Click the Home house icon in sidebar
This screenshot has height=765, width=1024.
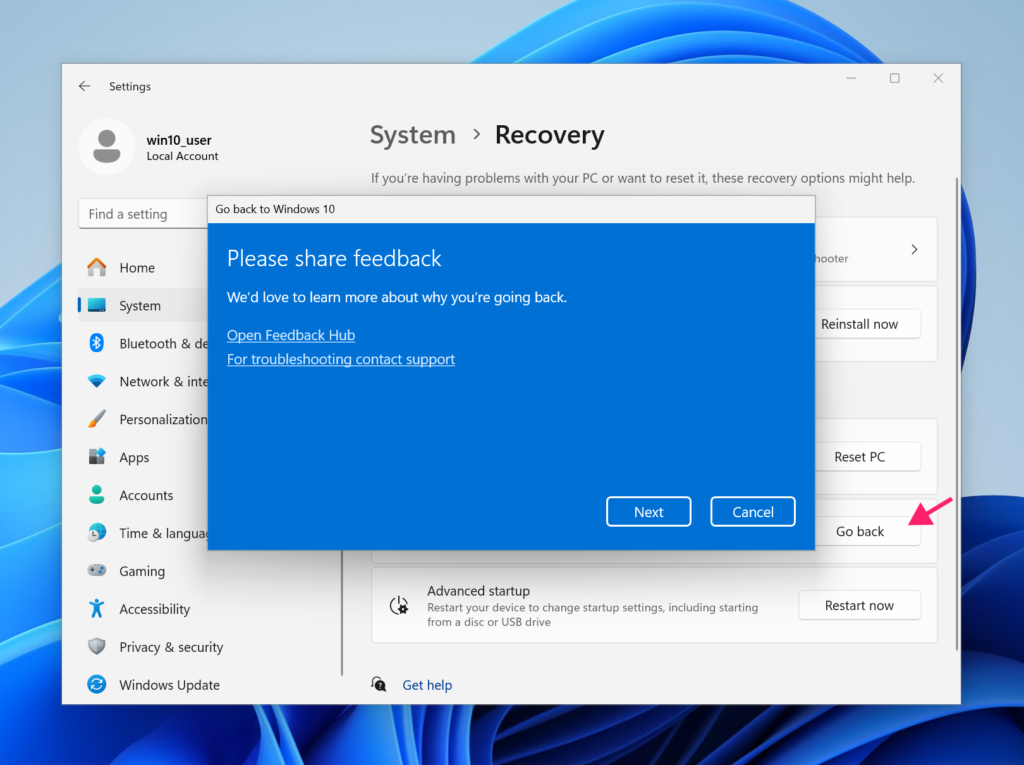point(97,267)
